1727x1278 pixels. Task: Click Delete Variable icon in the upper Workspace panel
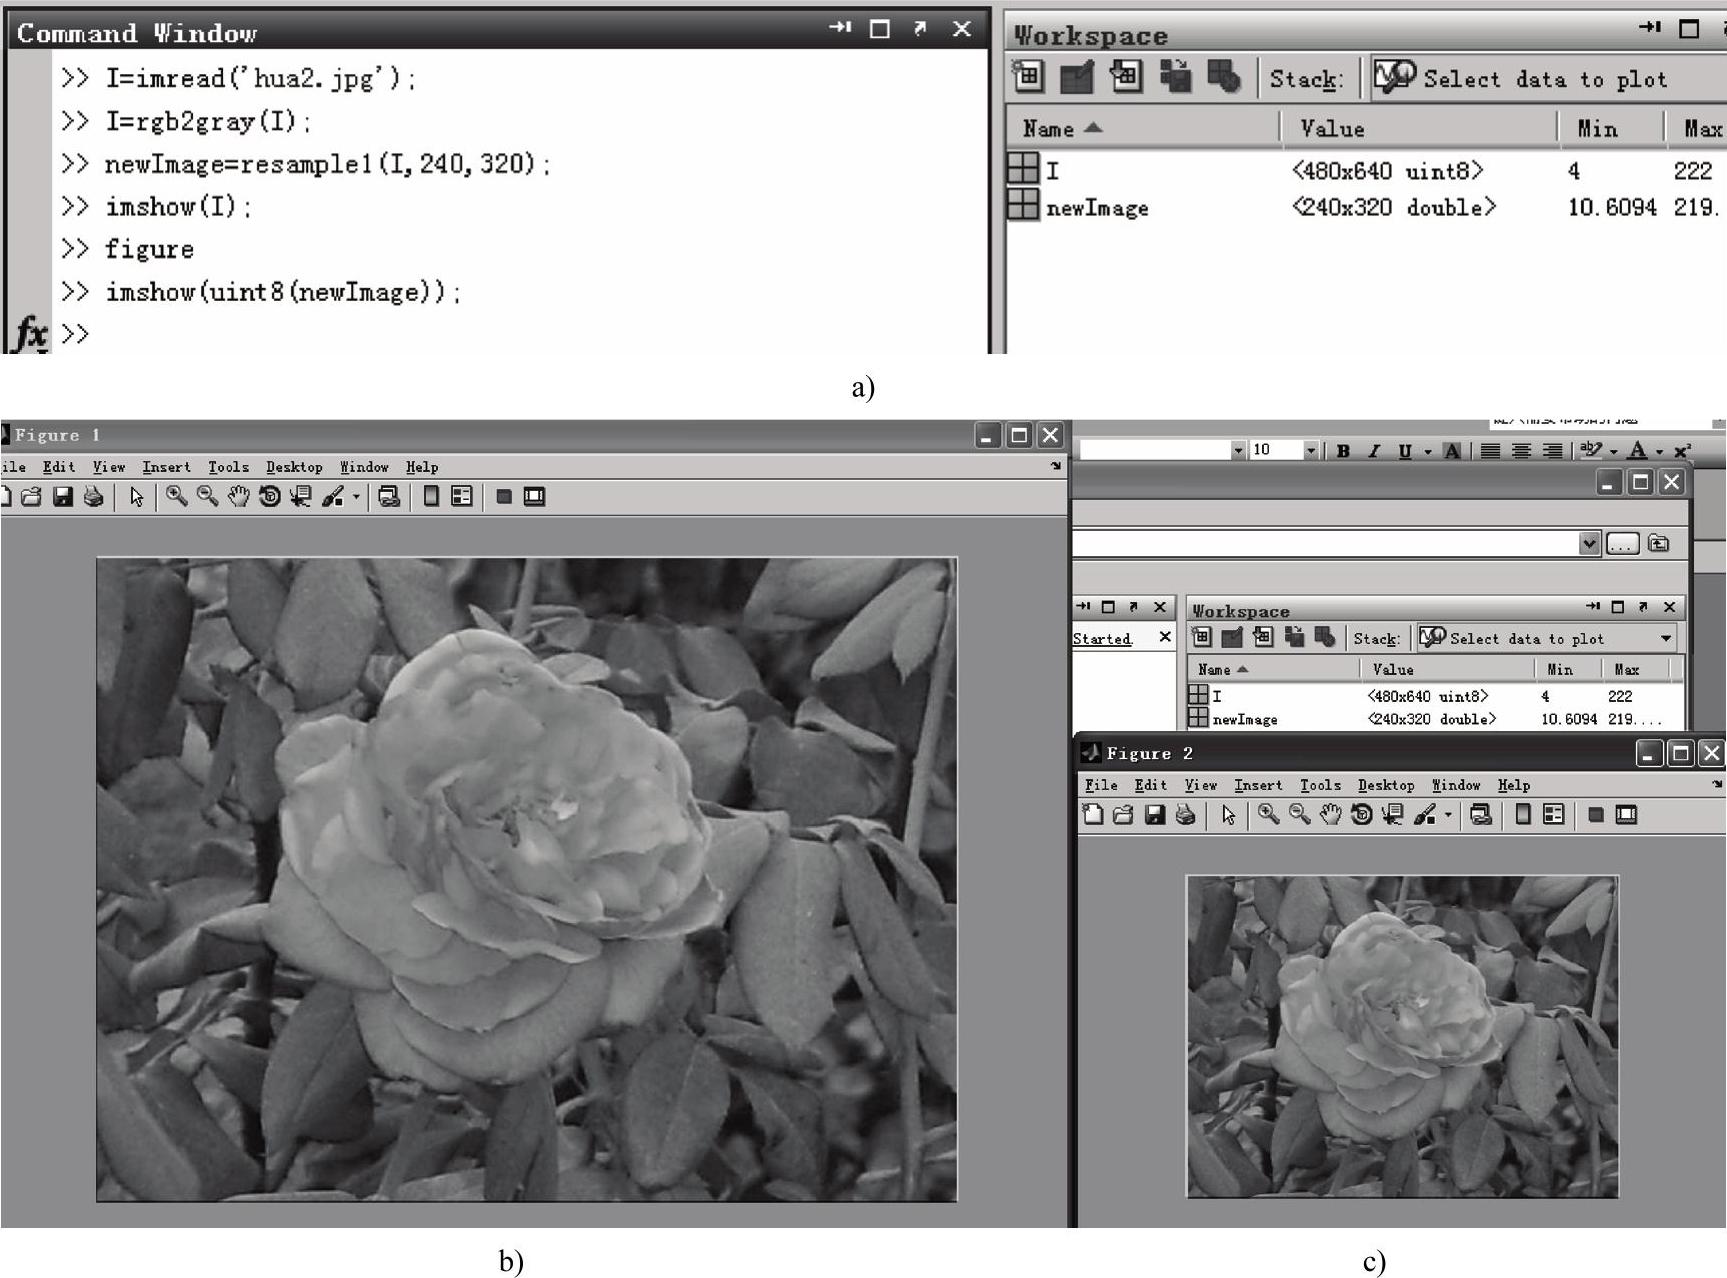pos(1224,77)
